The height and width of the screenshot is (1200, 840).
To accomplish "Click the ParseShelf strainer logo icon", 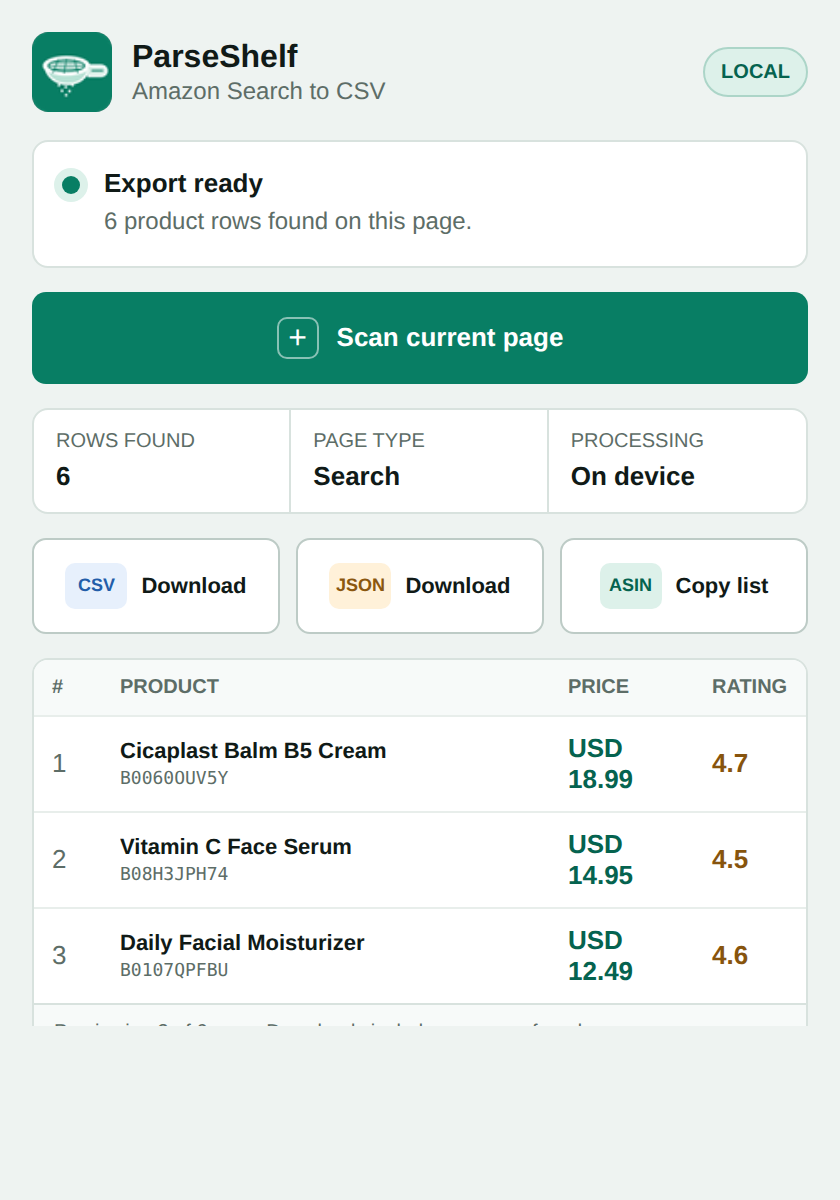I will pyautogui.click(x=72, y=72).
